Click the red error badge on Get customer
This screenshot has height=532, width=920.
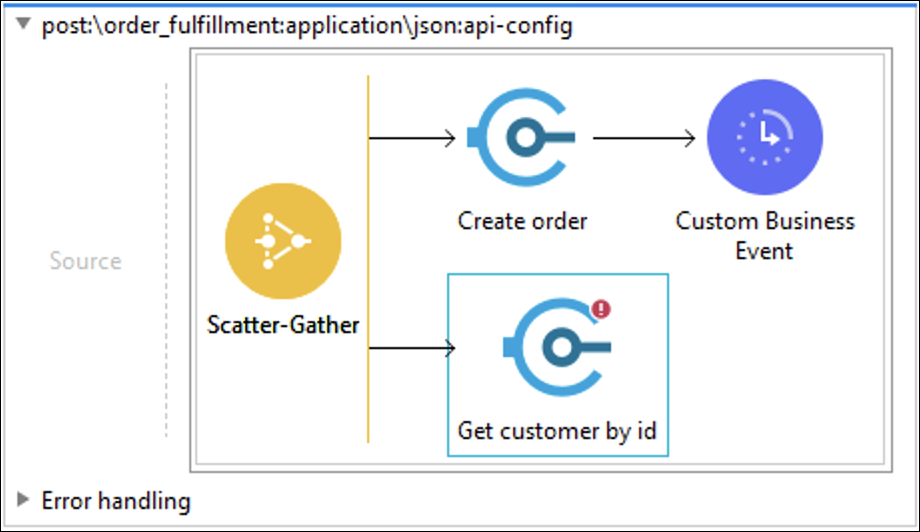pyautogui.click(x=601, y=309)
